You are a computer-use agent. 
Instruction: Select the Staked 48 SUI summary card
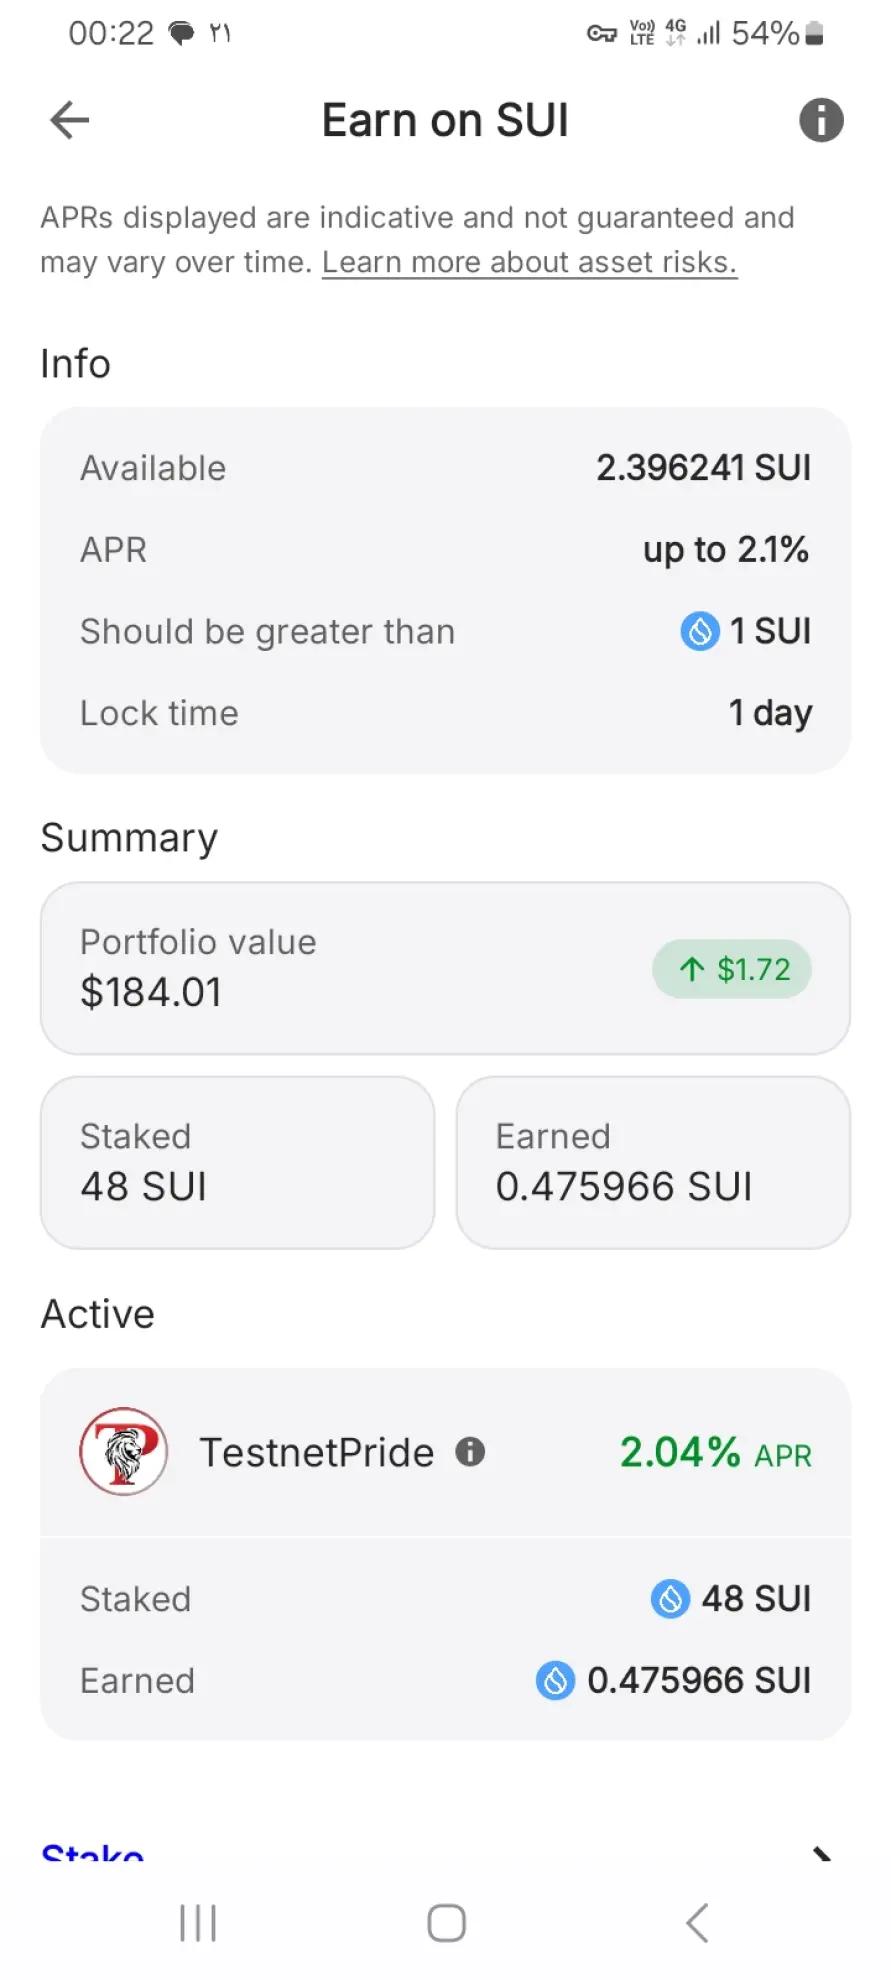[237, 1162]
